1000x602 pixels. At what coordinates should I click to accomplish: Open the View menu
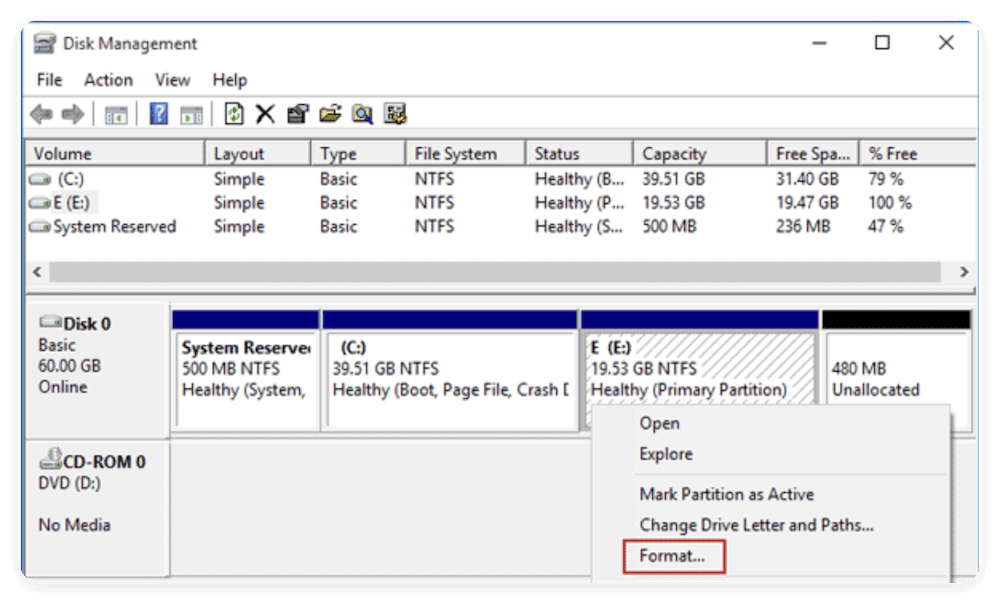tap(172, 80)
